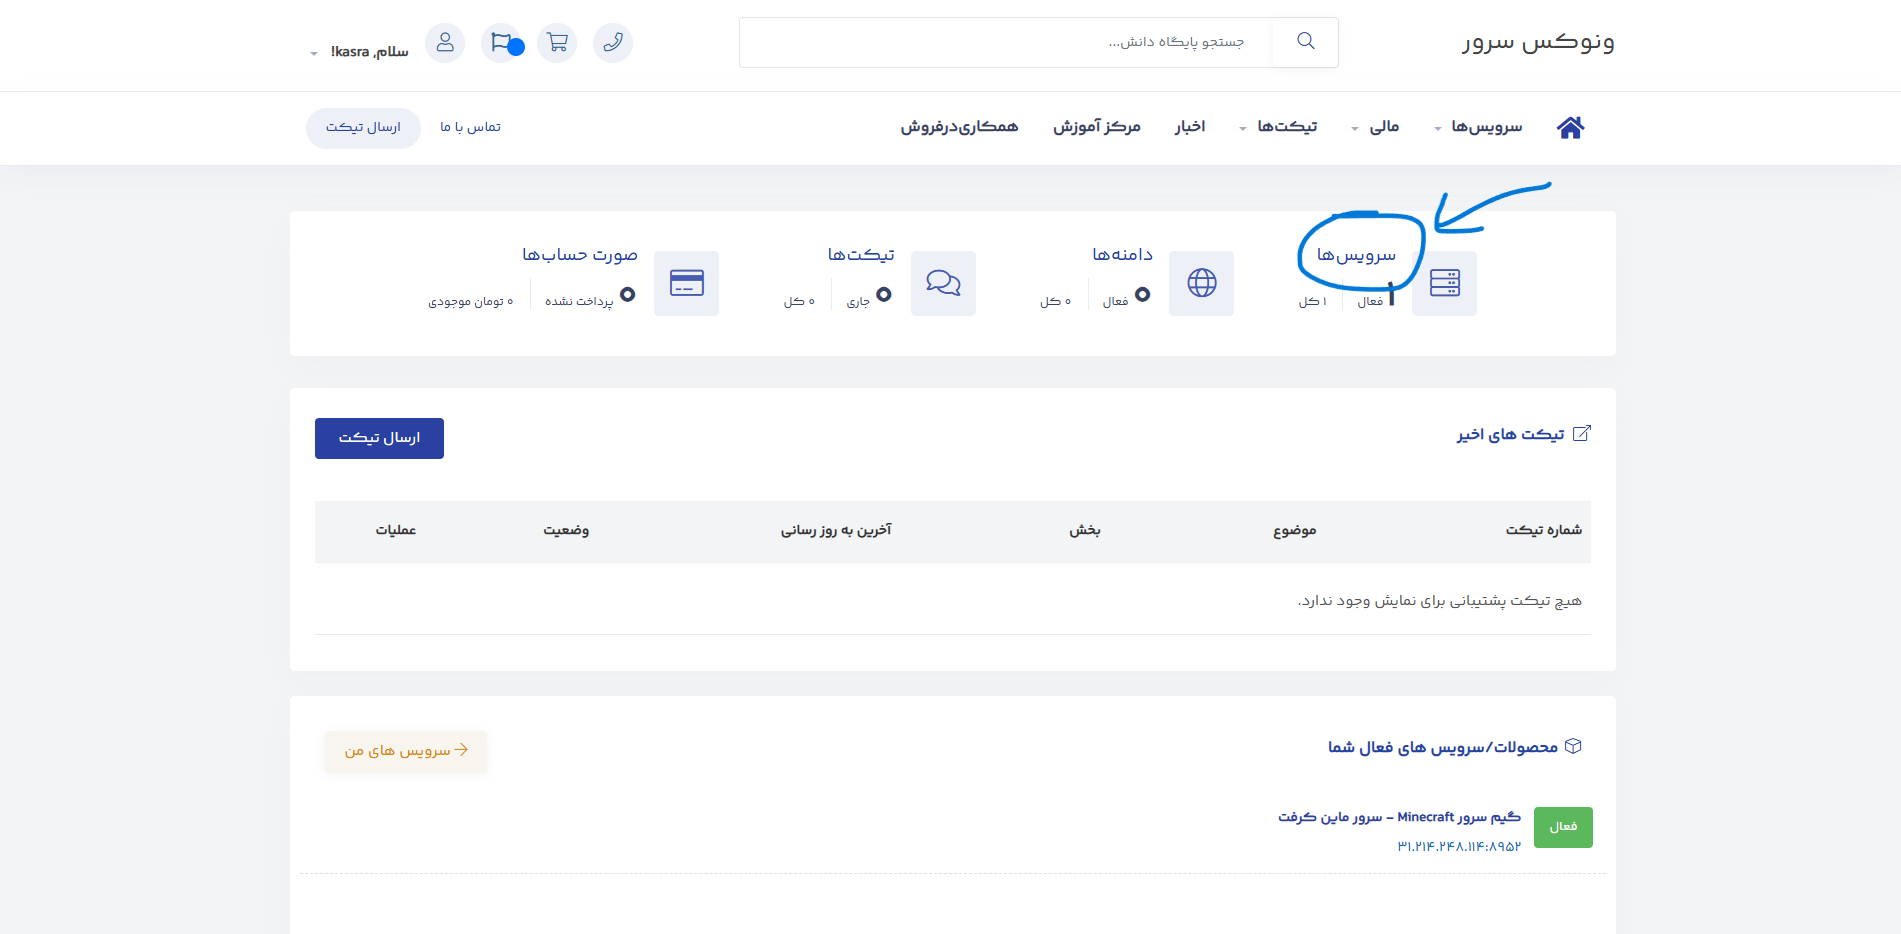Click the فعال status badge on the Minecraft service

coord(1562,827)
